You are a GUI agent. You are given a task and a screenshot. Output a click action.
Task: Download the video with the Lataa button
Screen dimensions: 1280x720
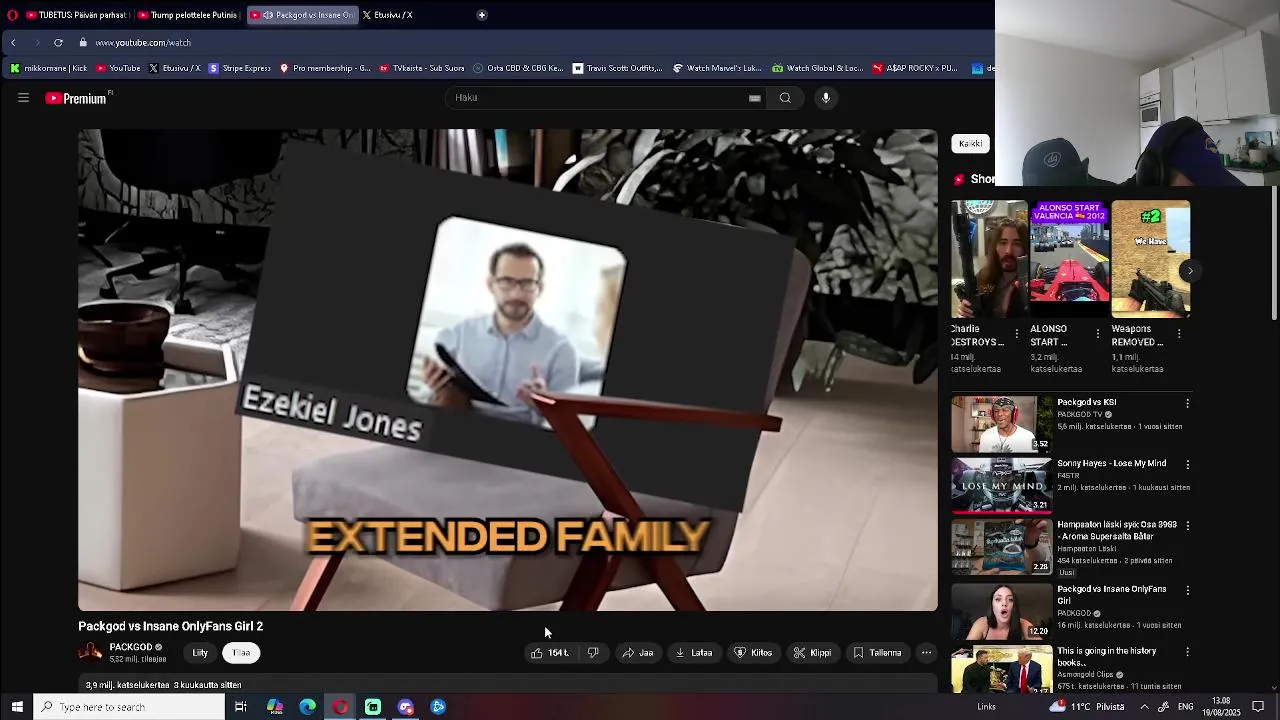[x=693, y=653]
